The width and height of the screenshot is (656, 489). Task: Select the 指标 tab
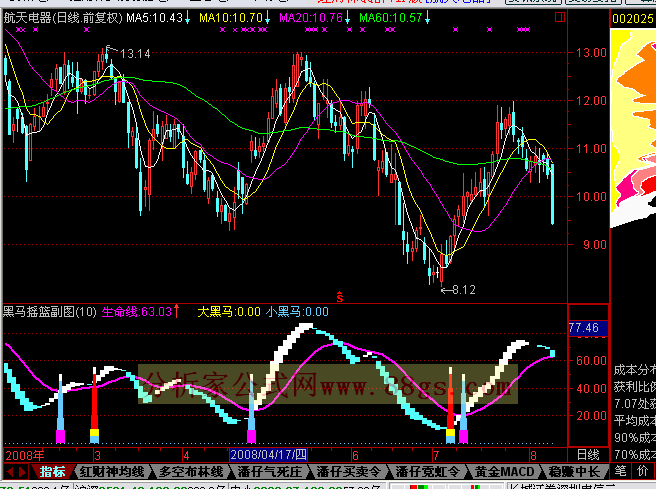[52, 472]
